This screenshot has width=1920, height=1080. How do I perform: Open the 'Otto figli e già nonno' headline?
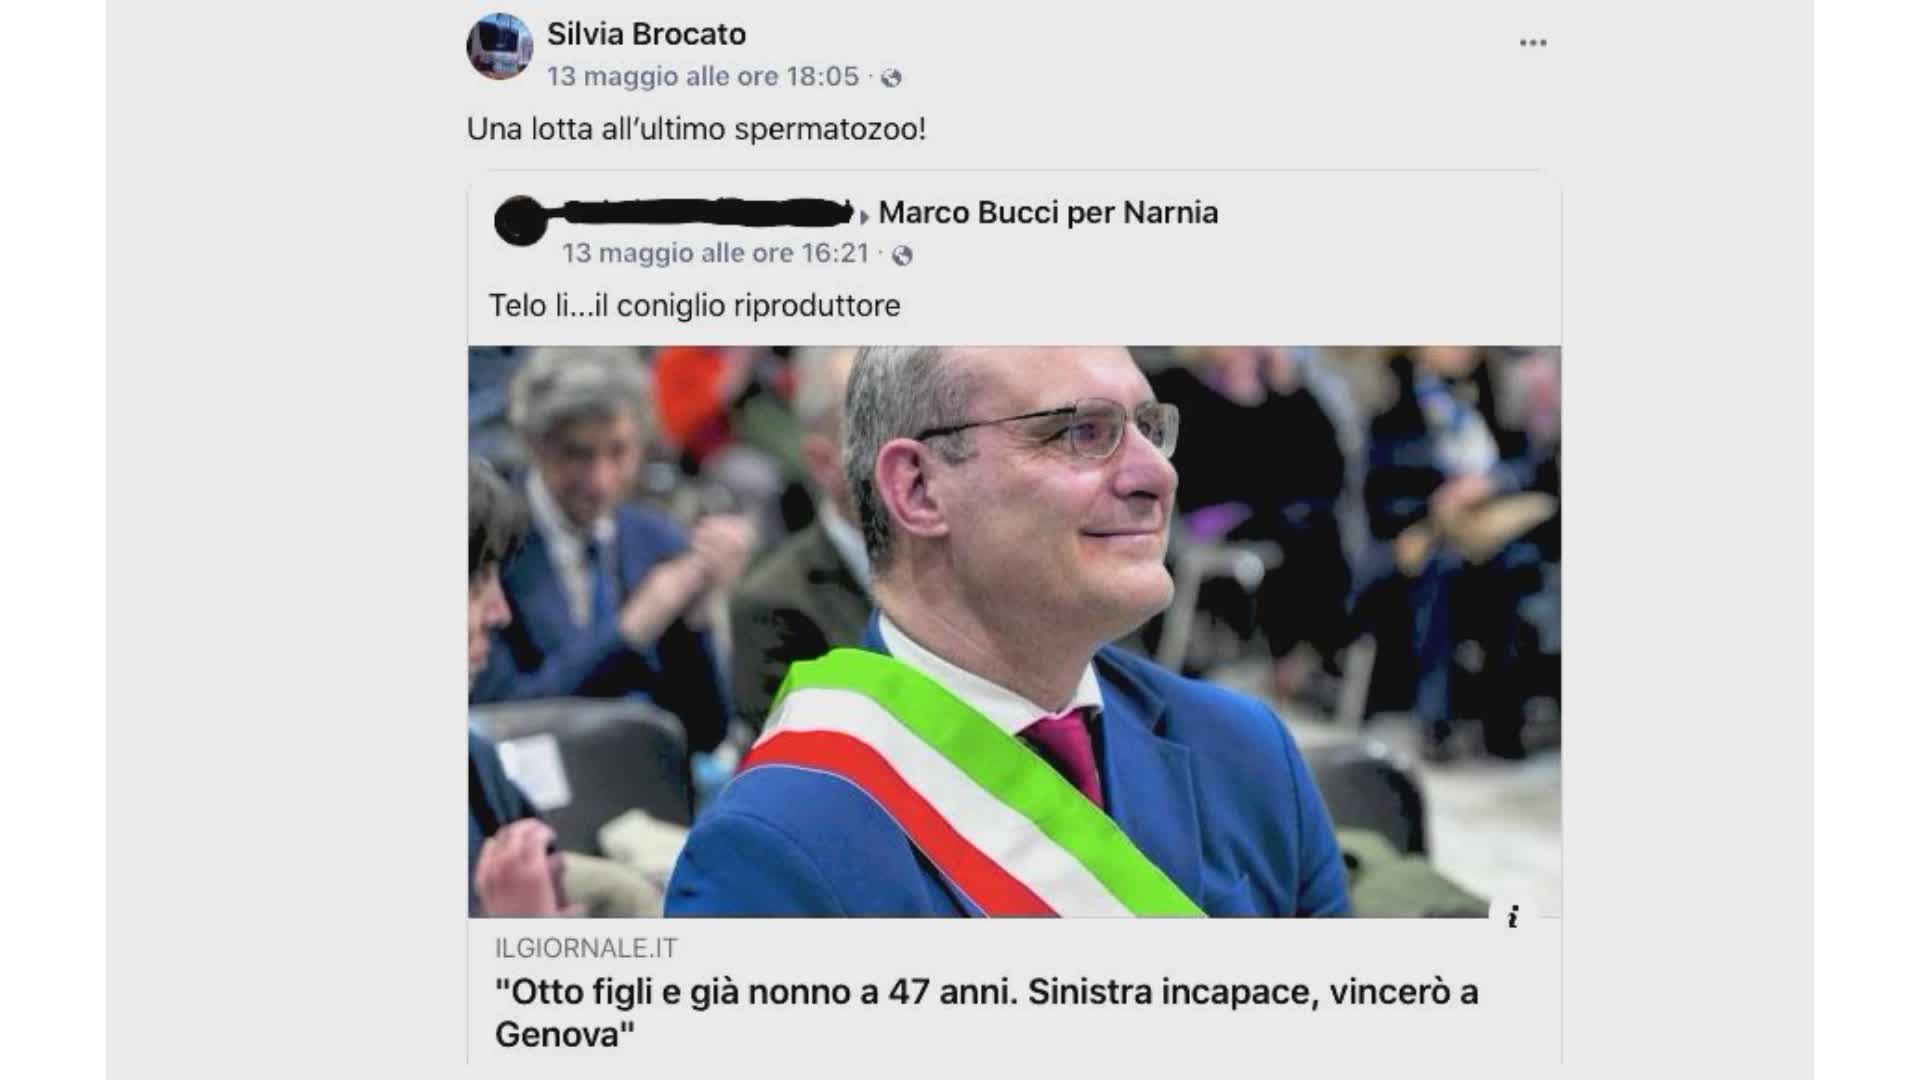coord(986,1012)
